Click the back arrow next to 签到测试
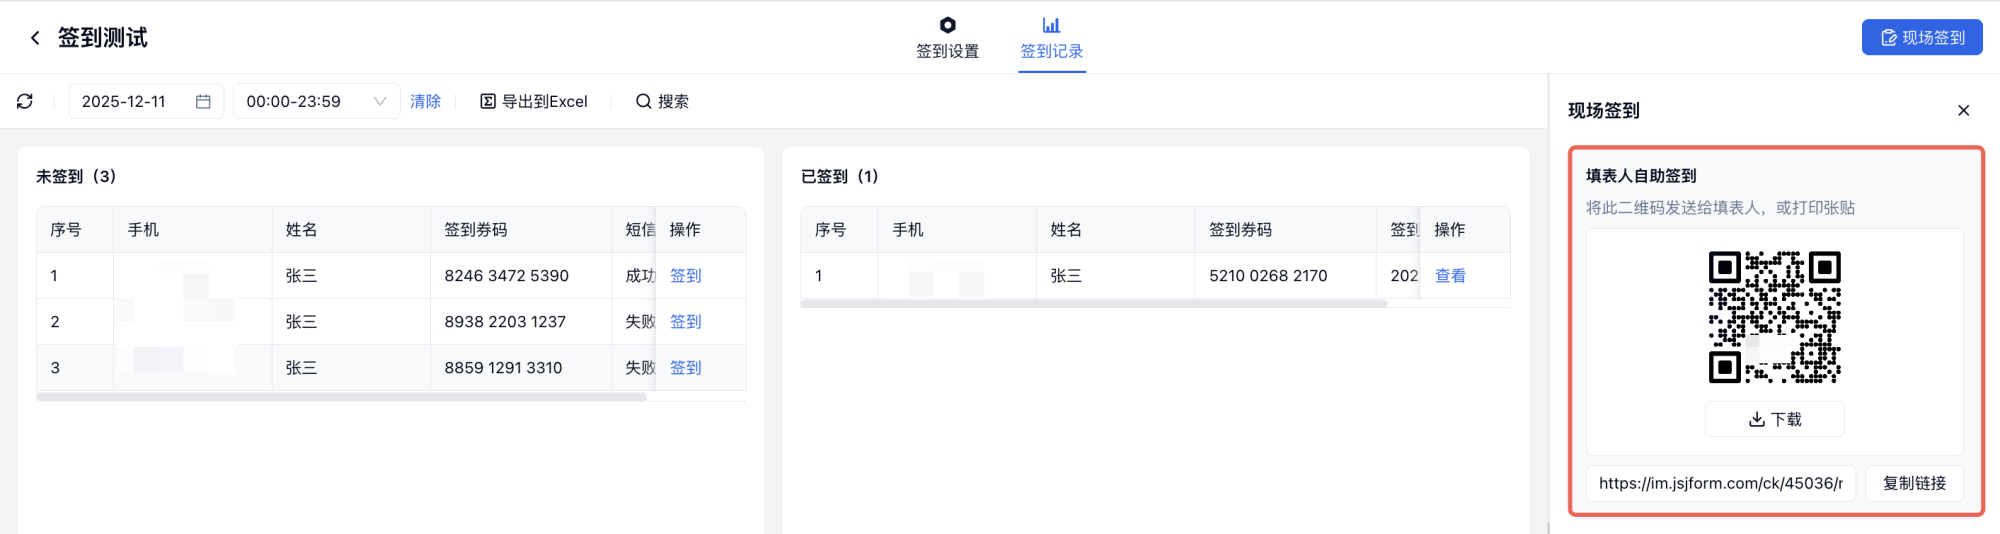 pos(35,38)
